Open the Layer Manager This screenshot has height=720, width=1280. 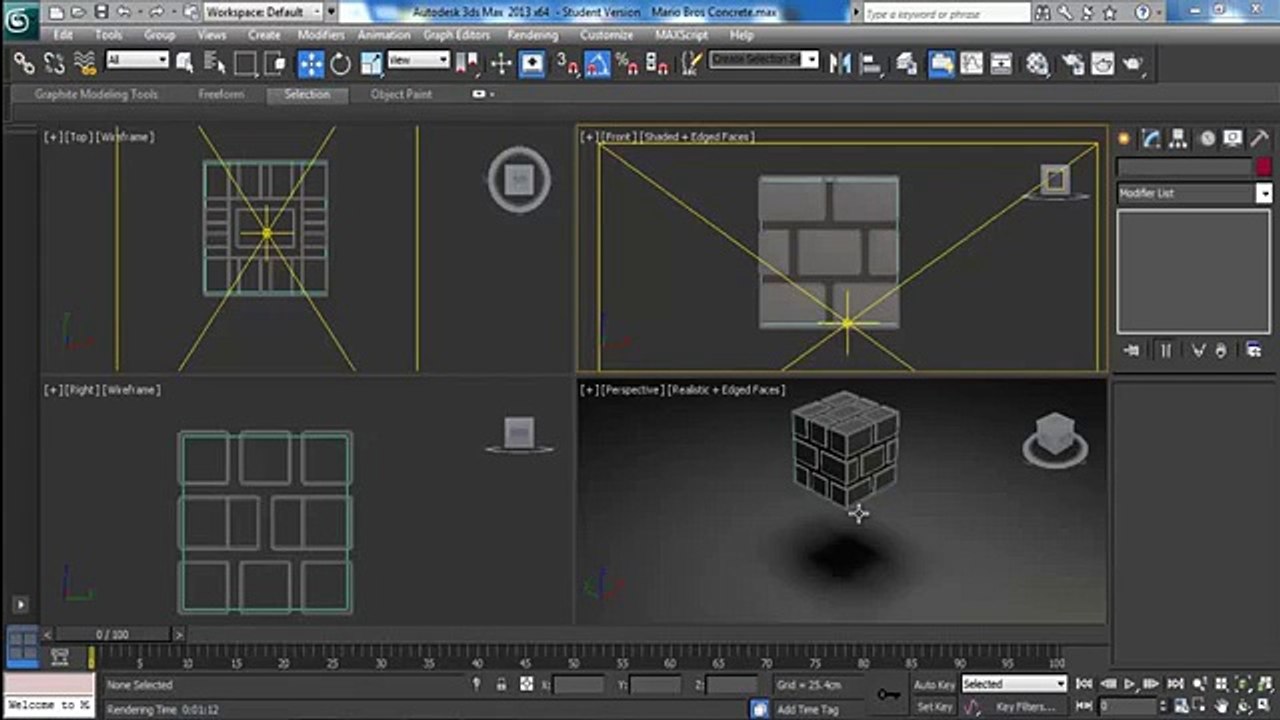click(x=907, y=64)
